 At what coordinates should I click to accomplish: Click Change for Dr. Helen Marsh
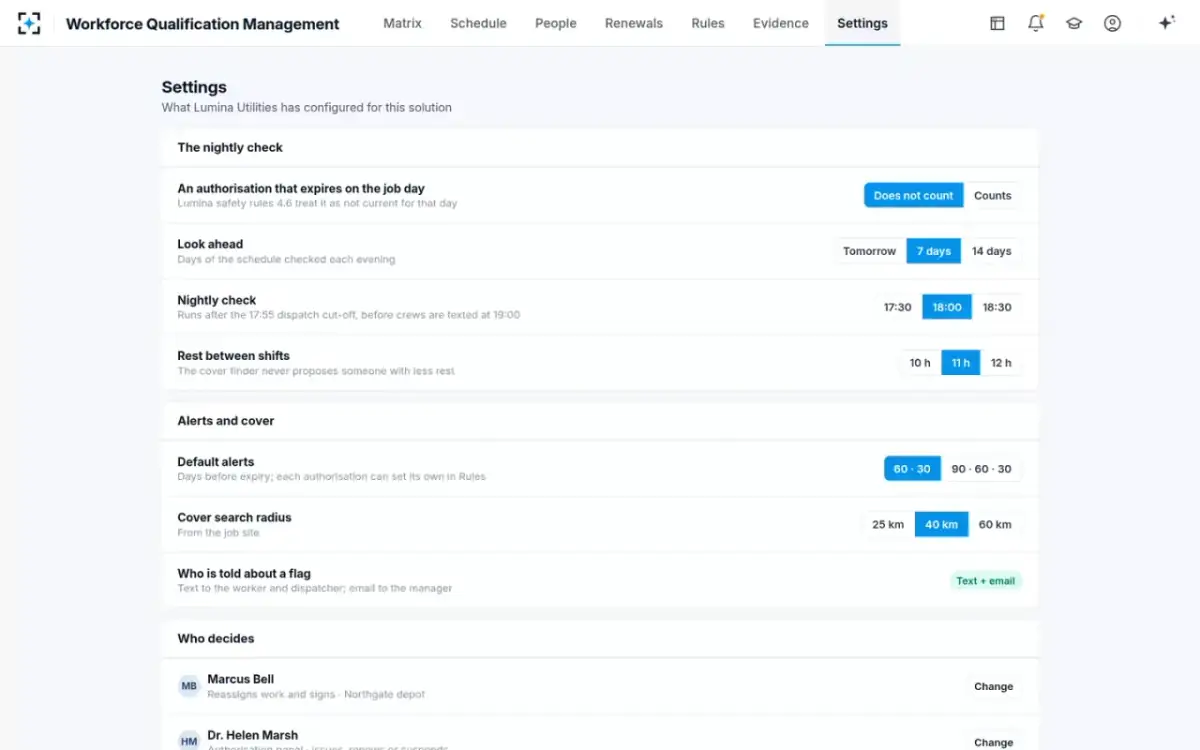coord(993,742)
